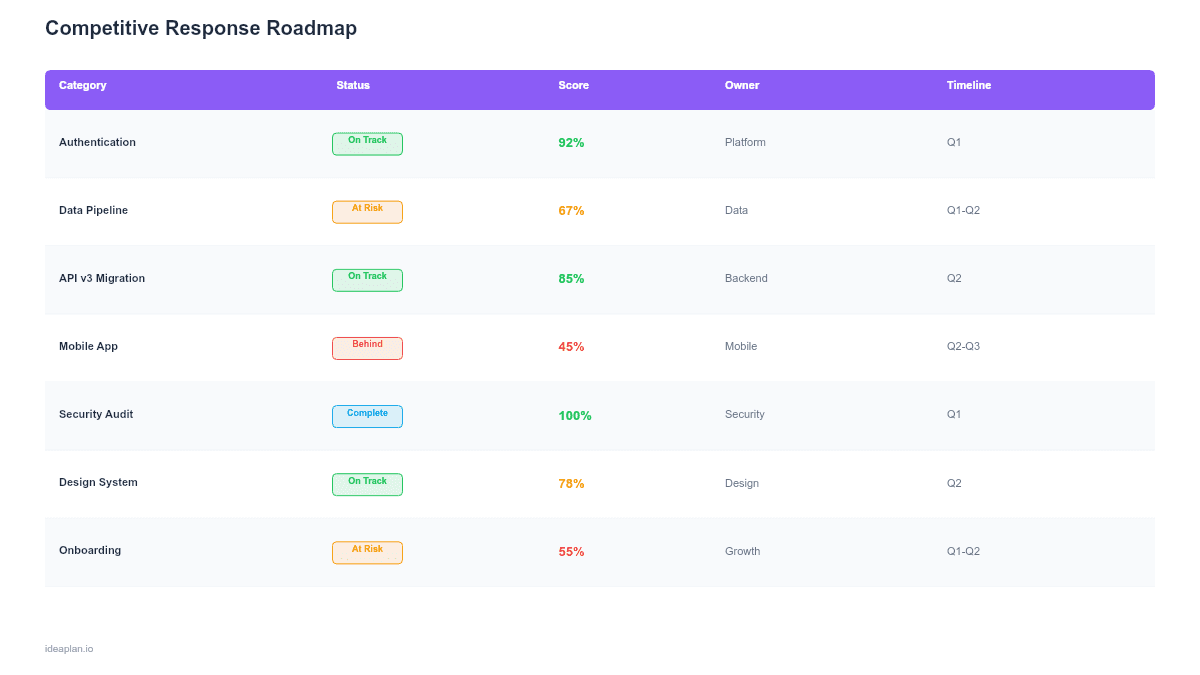Click the Timeline column header
This screenshot has width=1200, height=675.
pos(968,86)
